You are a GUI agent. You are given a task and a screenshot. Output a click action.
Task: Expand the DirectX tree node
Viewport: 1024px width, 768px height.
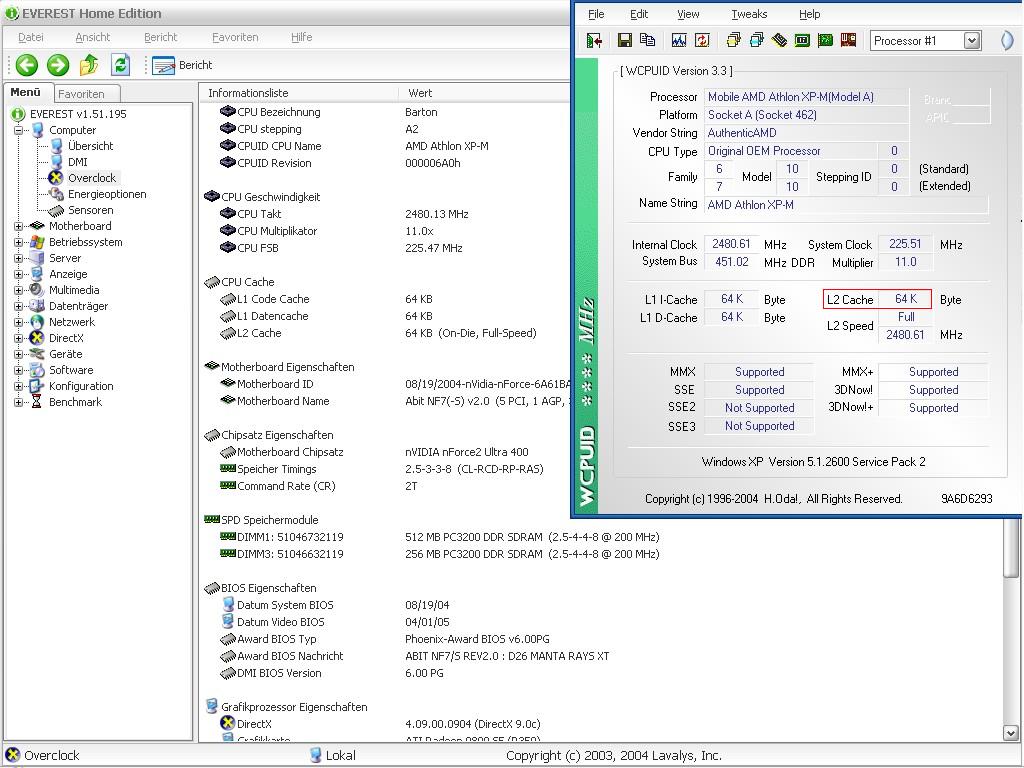[18, 338]
